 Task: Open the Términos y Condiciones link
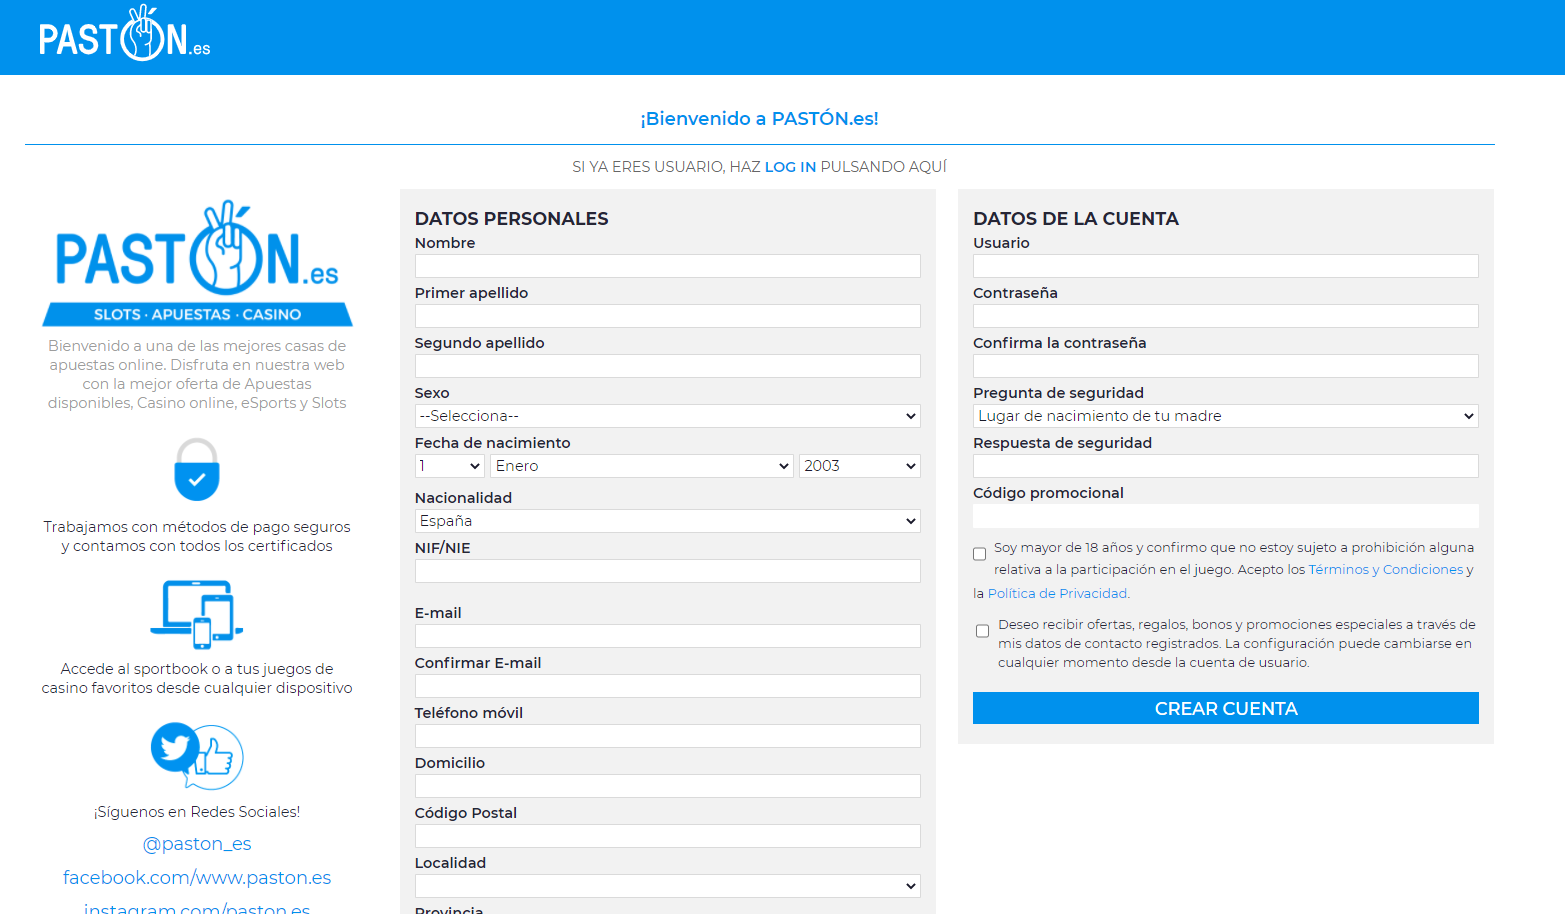[1385, 570]
